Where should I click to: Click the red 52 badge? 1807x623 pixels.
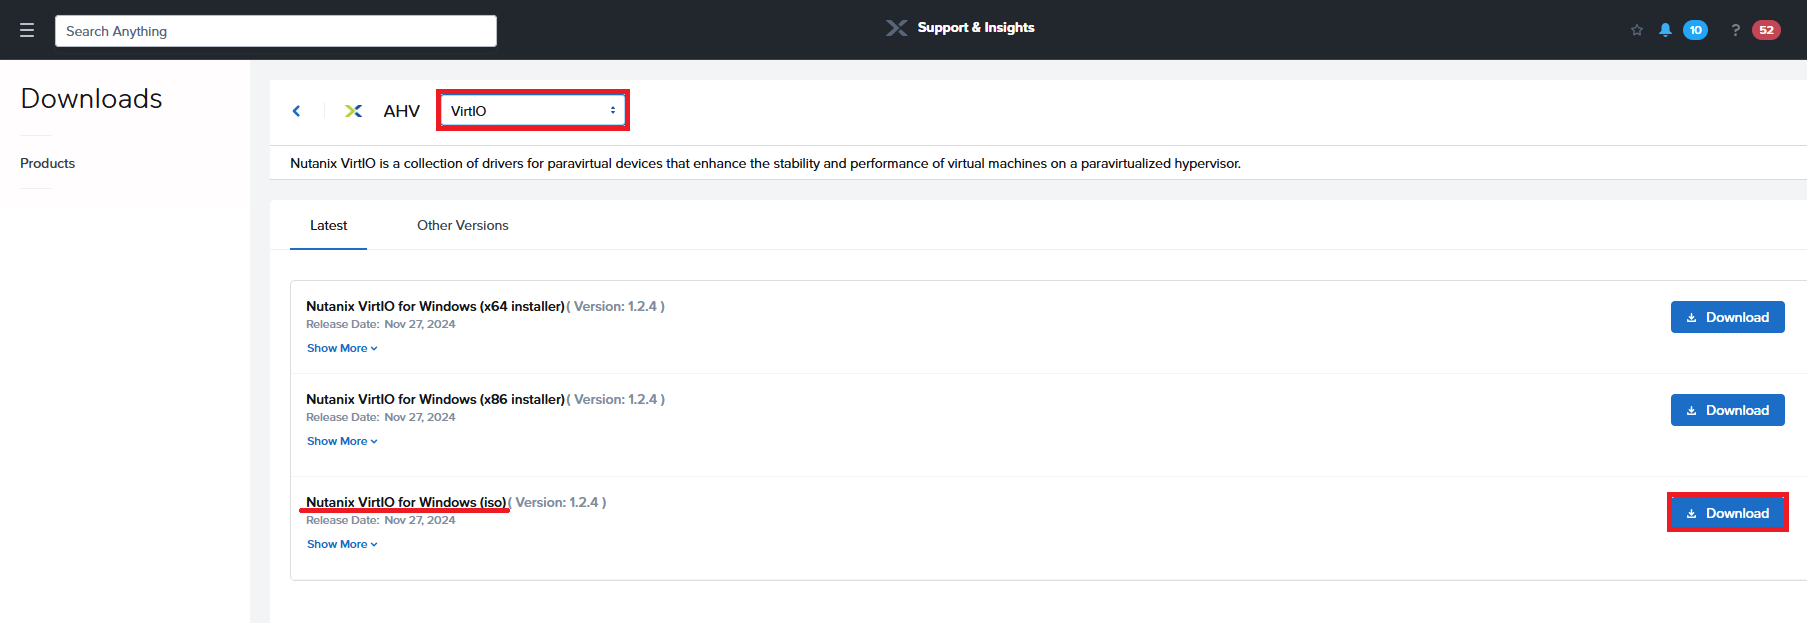coord(1766,30)
